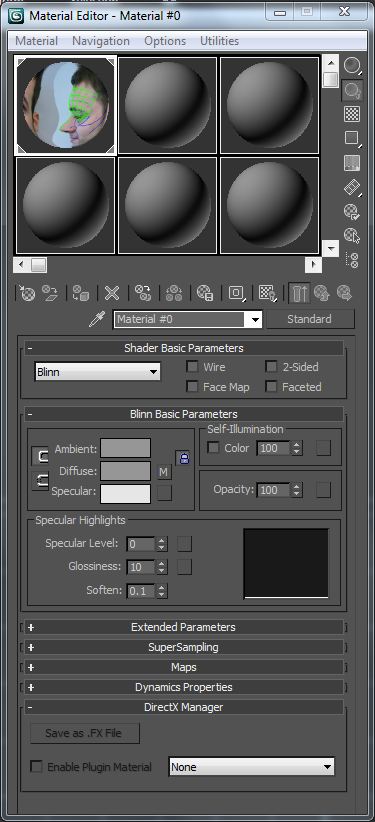Open the Material menu
Screen dimensions: 375x822
36,41
